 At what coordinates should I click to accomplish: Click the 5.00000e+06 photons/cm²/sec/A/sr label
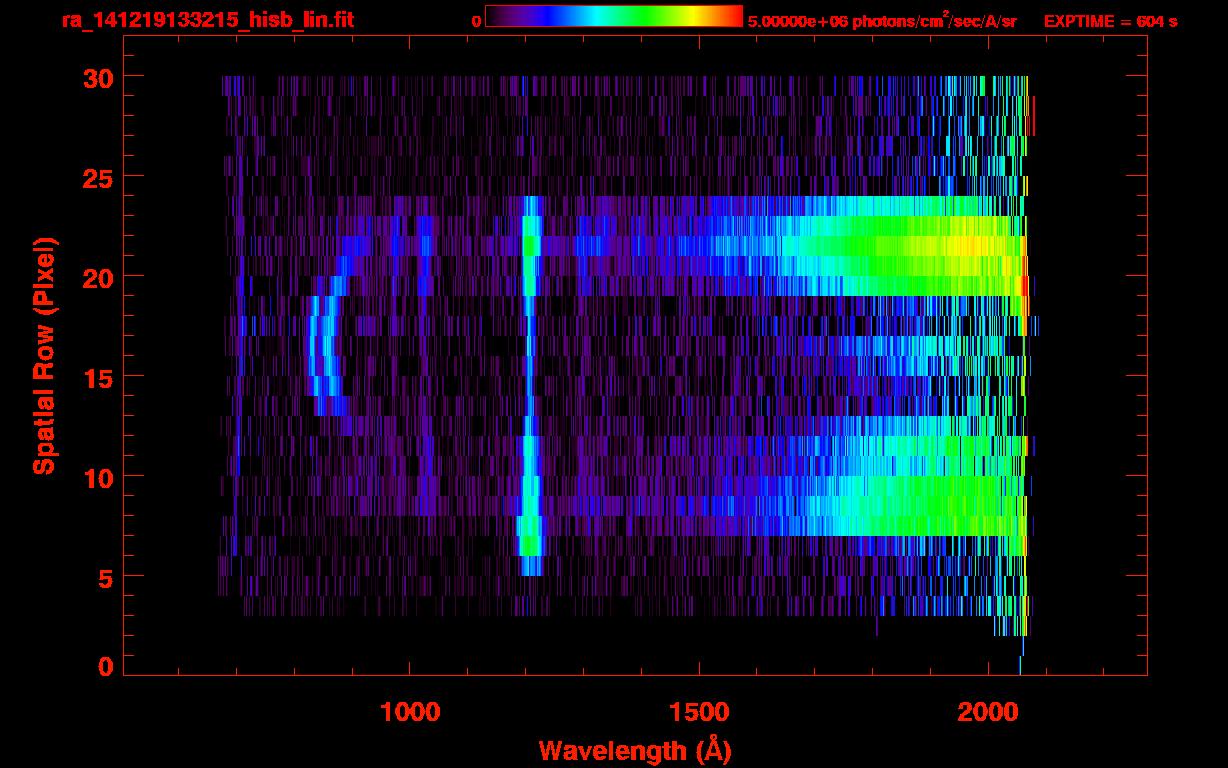click(x=882, y=20)
